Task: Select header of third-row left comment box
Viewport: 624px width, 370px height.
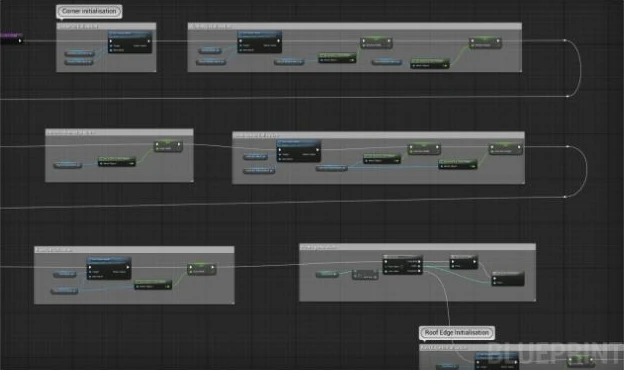Action: pyautogui.click(x=134, y=249)
